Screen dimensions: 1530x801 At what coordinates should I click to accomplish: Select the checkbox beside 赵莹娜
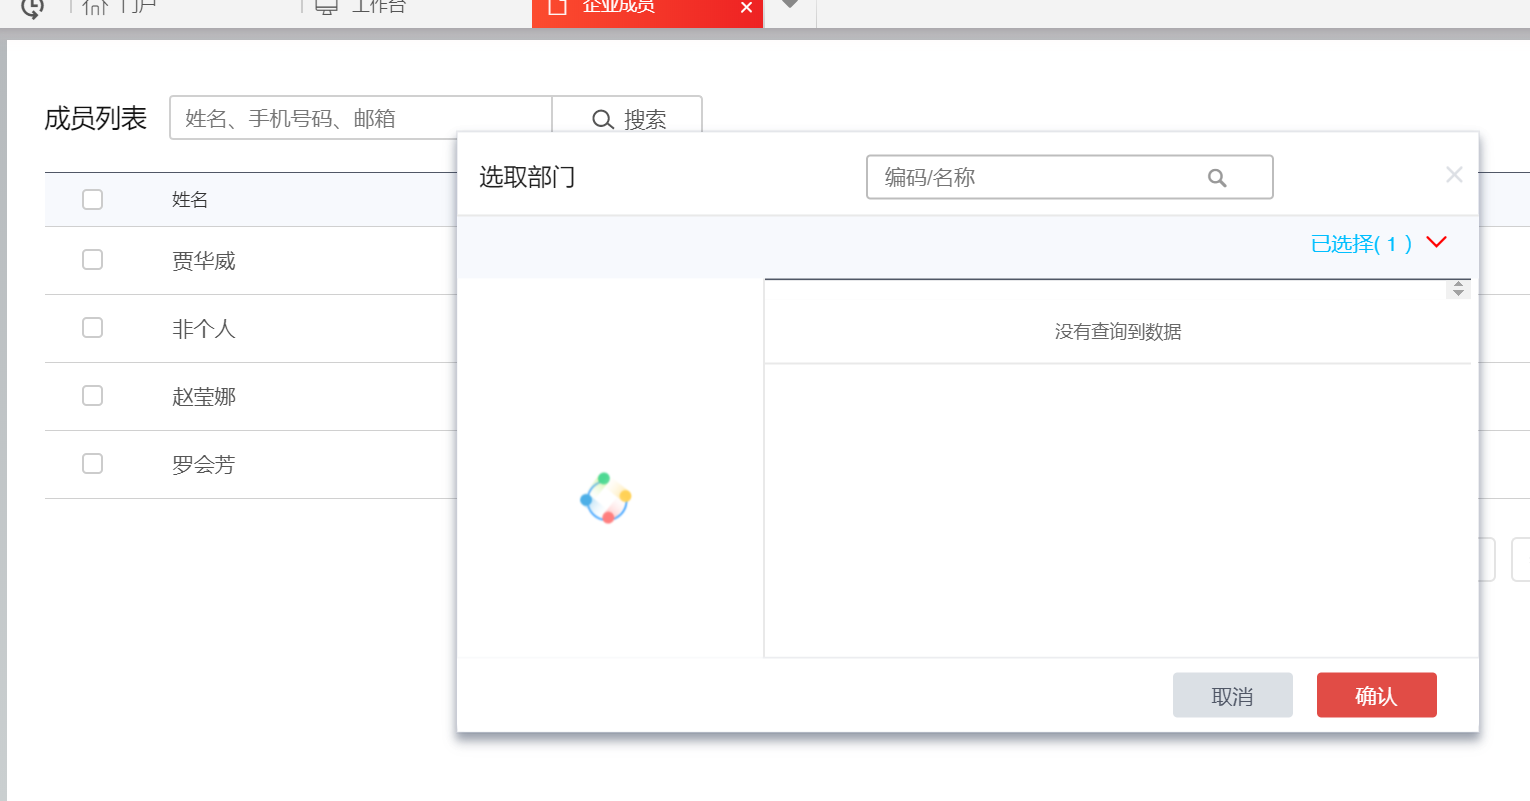click(x=92, y=396)
